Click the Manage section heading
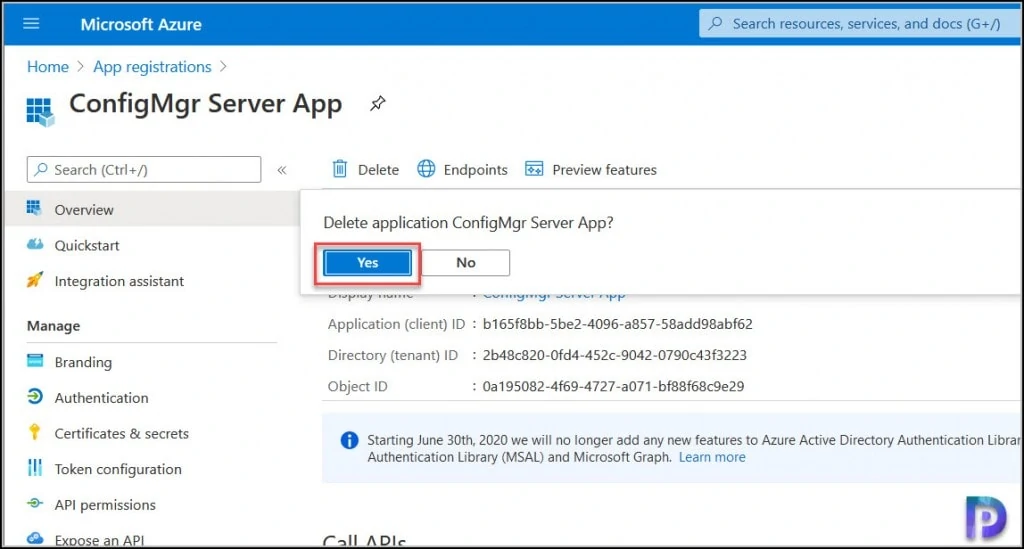 [x=54, y=326]
